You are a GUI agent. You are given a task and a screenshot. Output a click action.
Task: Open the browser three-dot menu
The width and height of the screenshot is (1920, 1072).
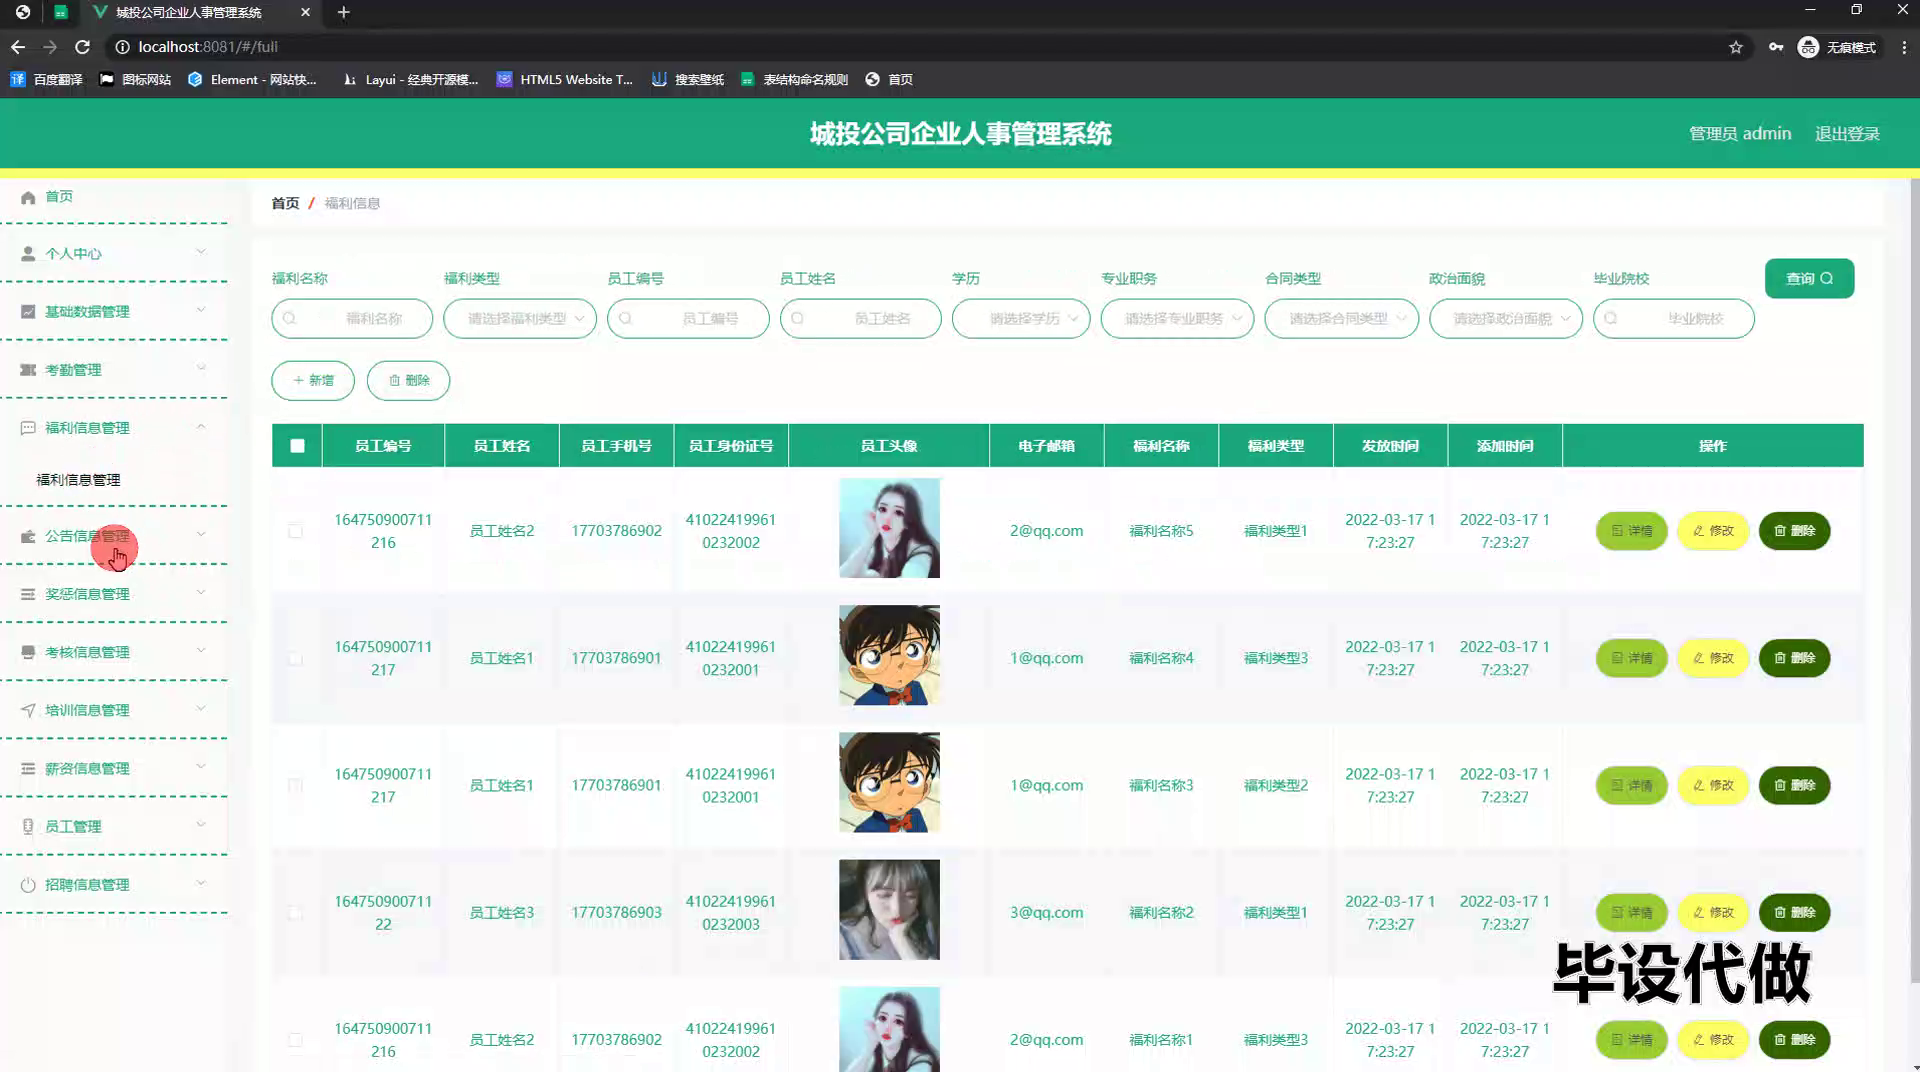1904,47
